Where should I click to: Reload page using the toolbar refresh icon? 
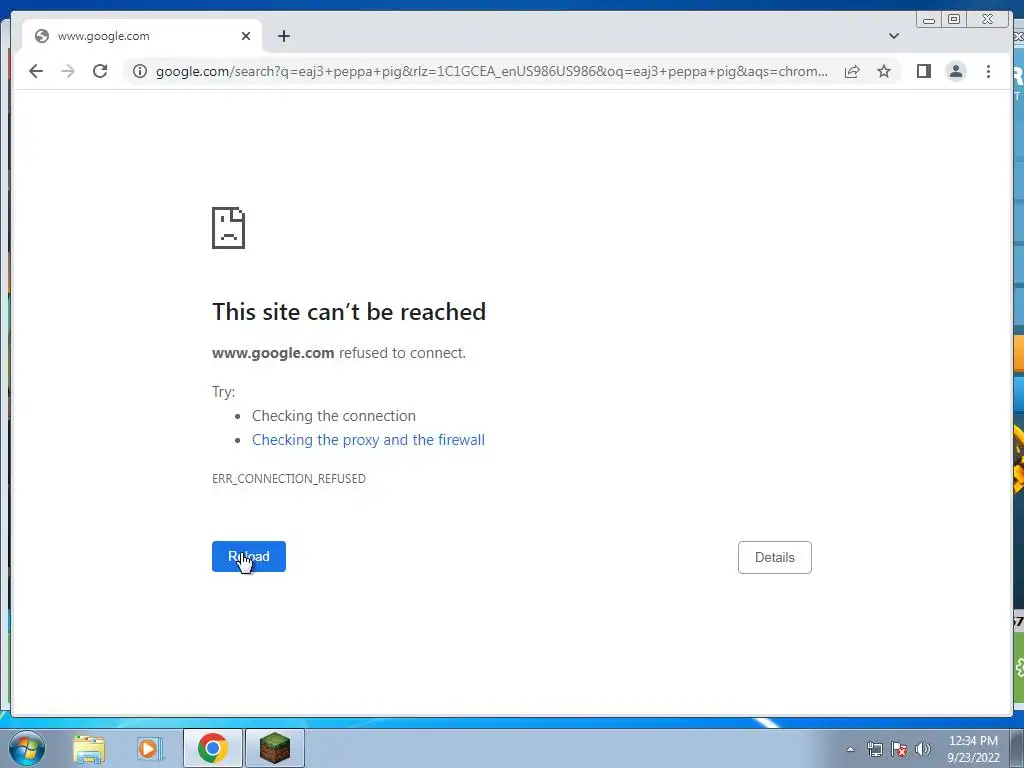(x=100, y=71)
